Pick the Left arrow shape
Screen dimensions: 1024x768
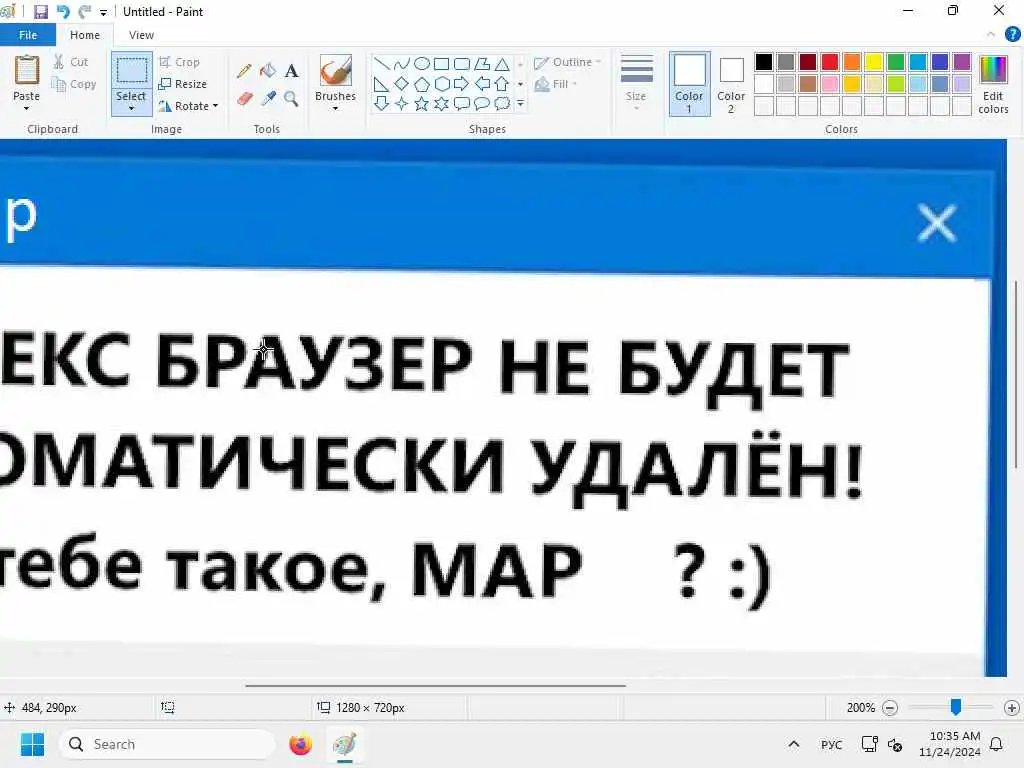point(482,84)
